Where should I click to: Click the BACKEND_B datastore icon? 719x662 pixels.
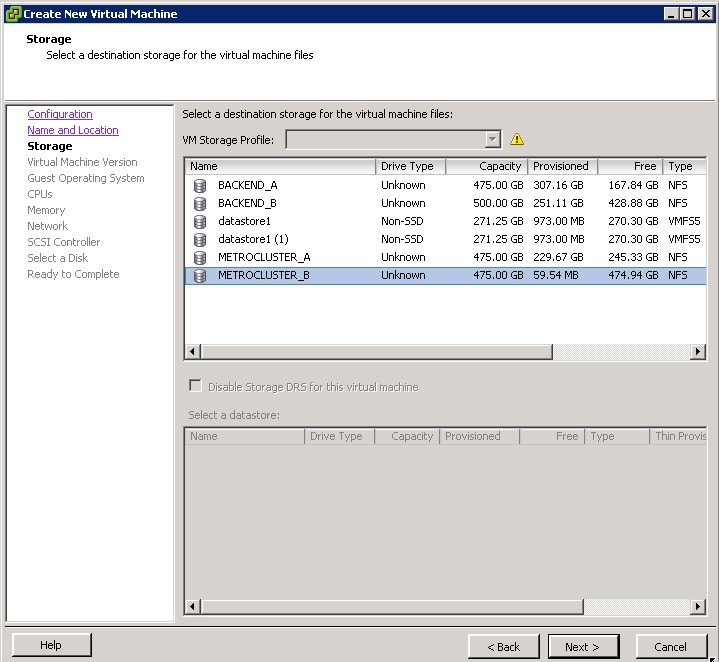tap(199, 204)
